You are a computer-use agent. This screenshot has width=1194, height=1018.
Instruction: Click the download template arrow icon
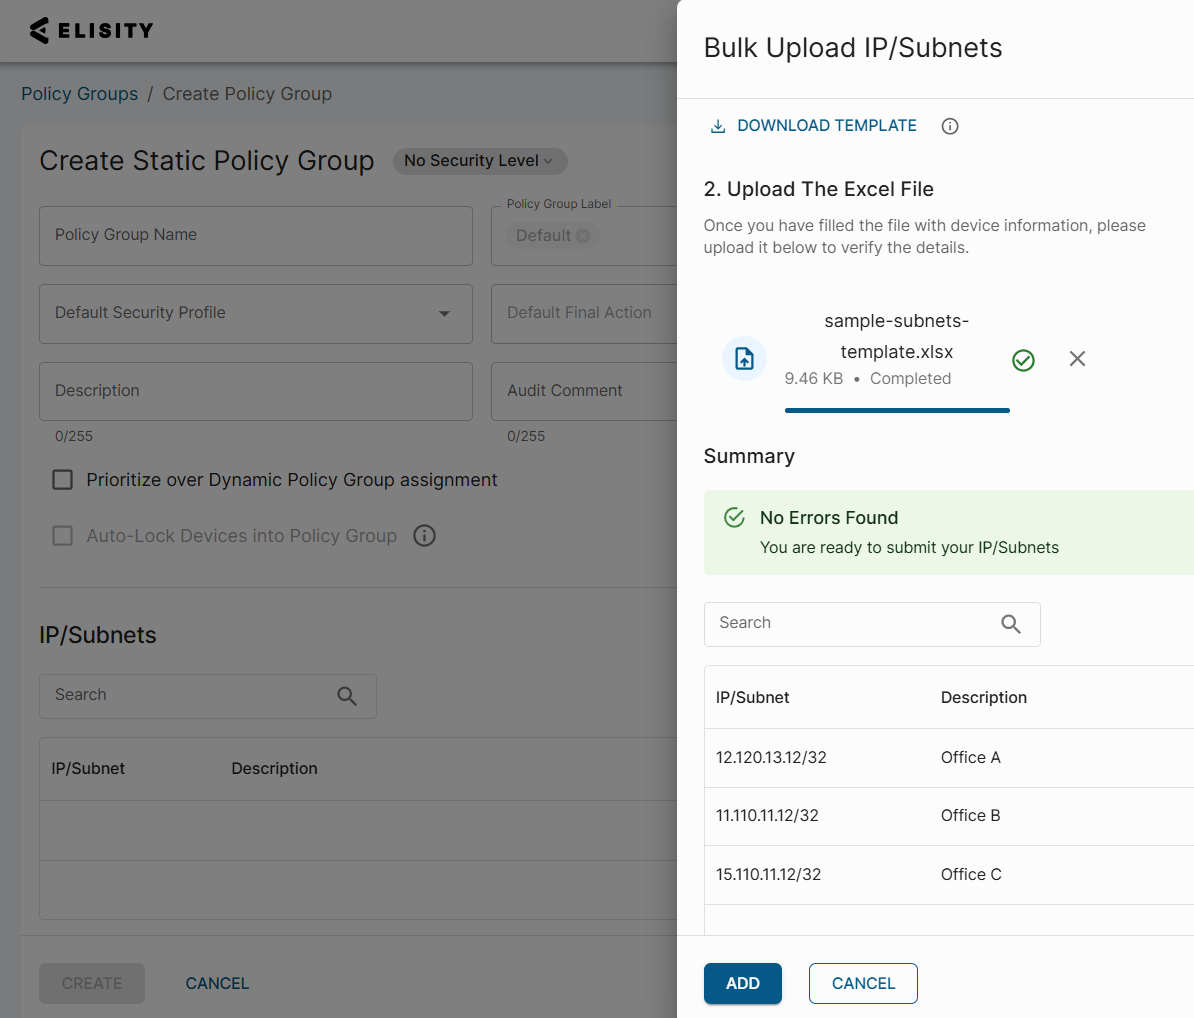click(x=717, y=126)
